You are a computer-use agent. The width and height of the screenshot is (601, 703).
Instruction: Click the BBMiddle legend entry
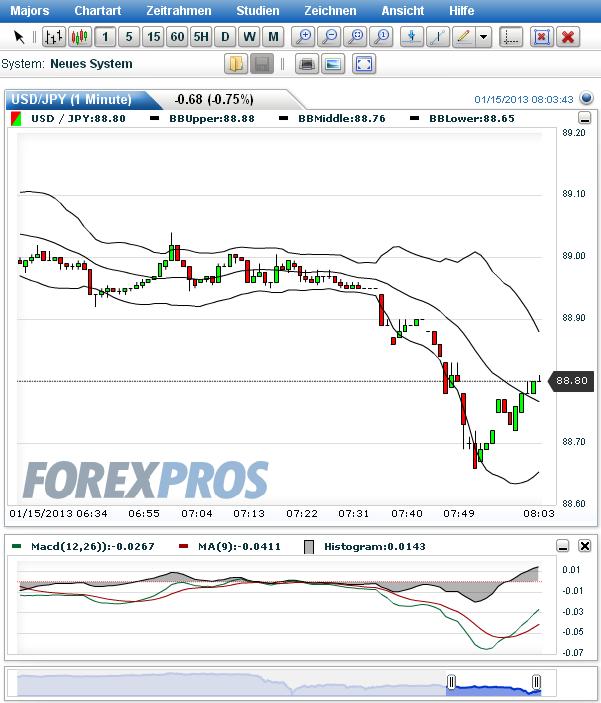[x=332, y=119]
